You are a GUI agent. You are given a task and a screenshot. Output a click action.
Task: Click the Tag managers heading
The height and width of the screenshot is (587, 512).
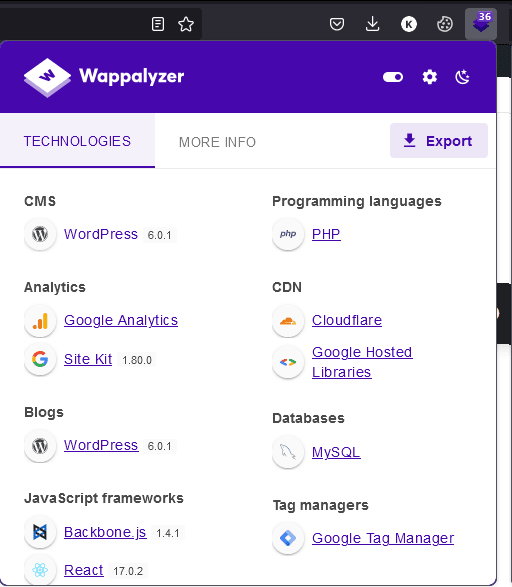point(320,505)
